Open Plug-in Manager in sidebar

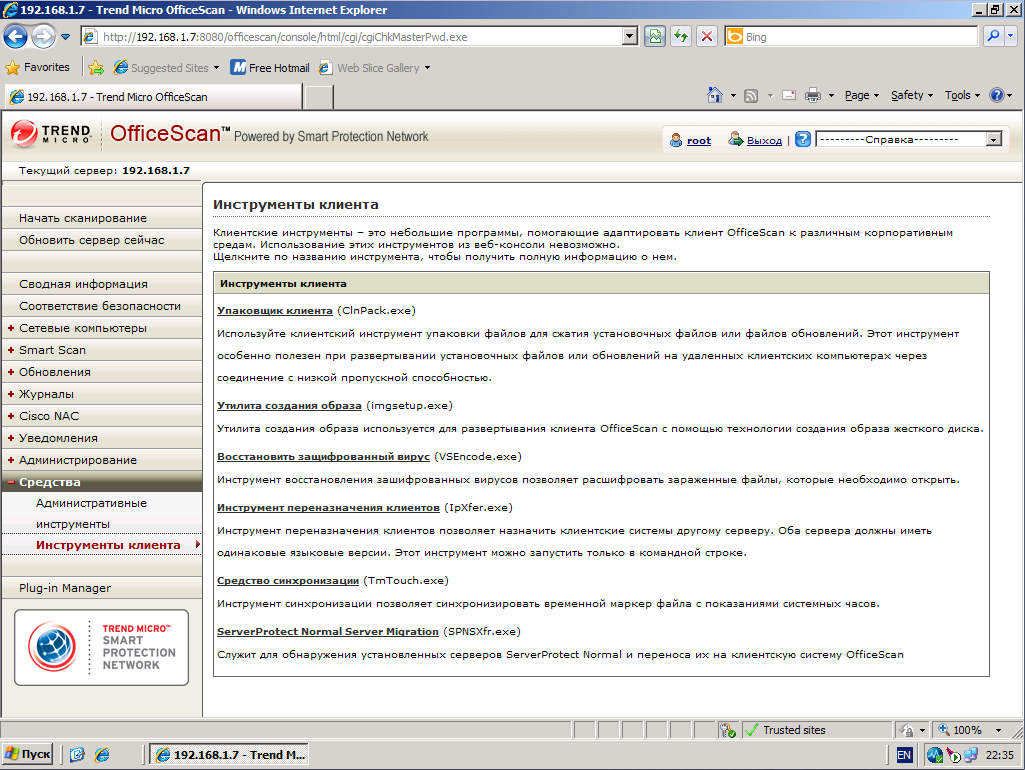[102, 588]
